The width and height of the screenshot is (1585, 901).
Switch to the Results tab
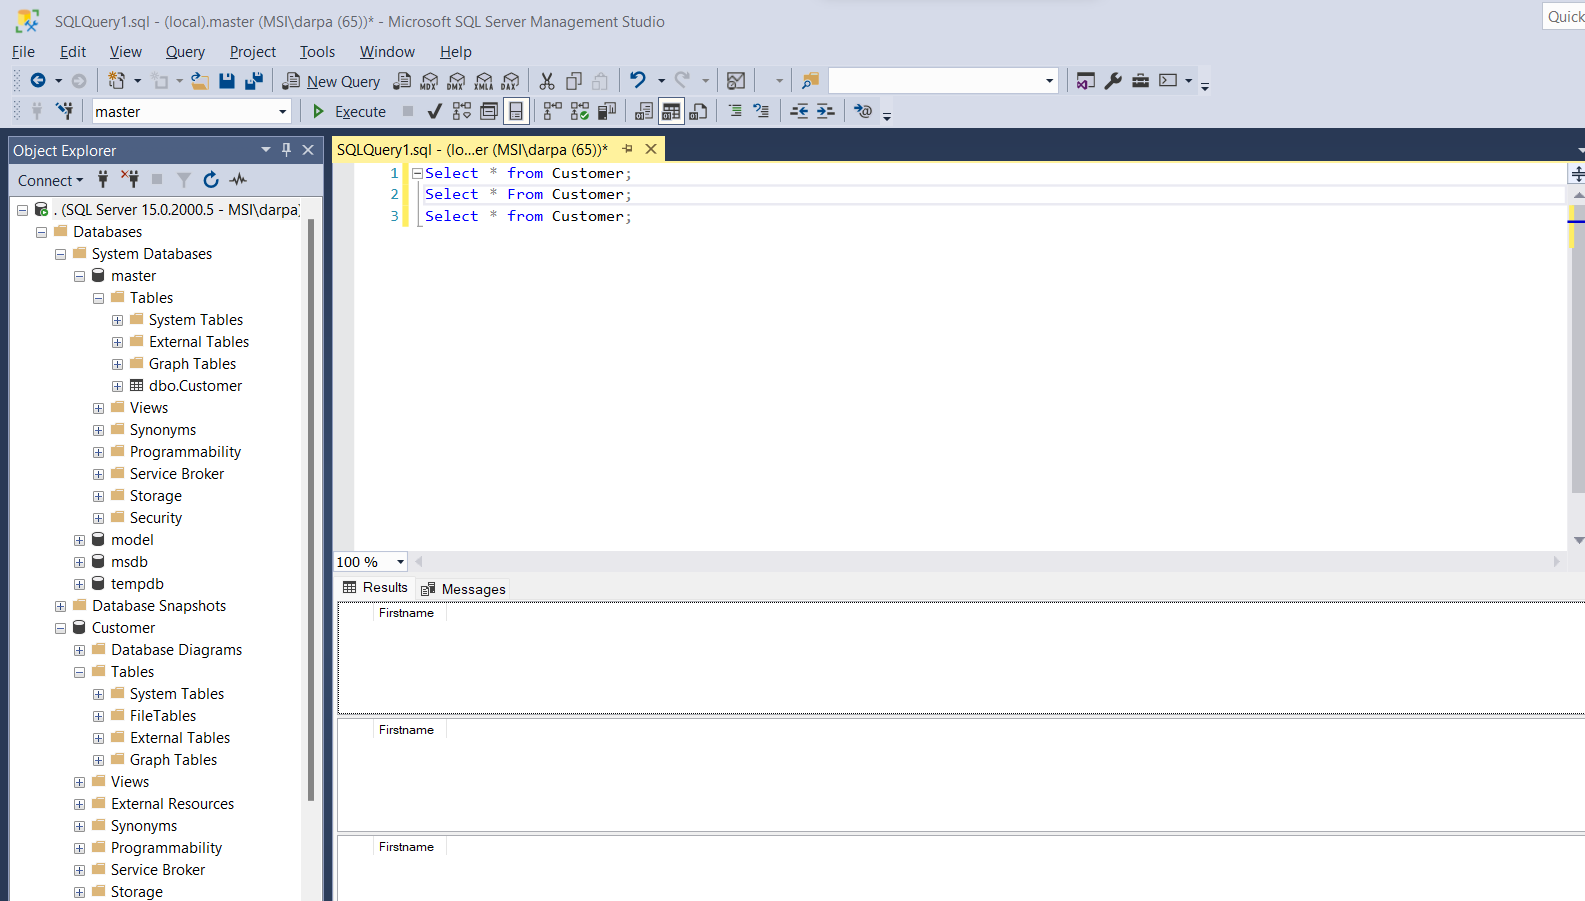tap(375, 588)
